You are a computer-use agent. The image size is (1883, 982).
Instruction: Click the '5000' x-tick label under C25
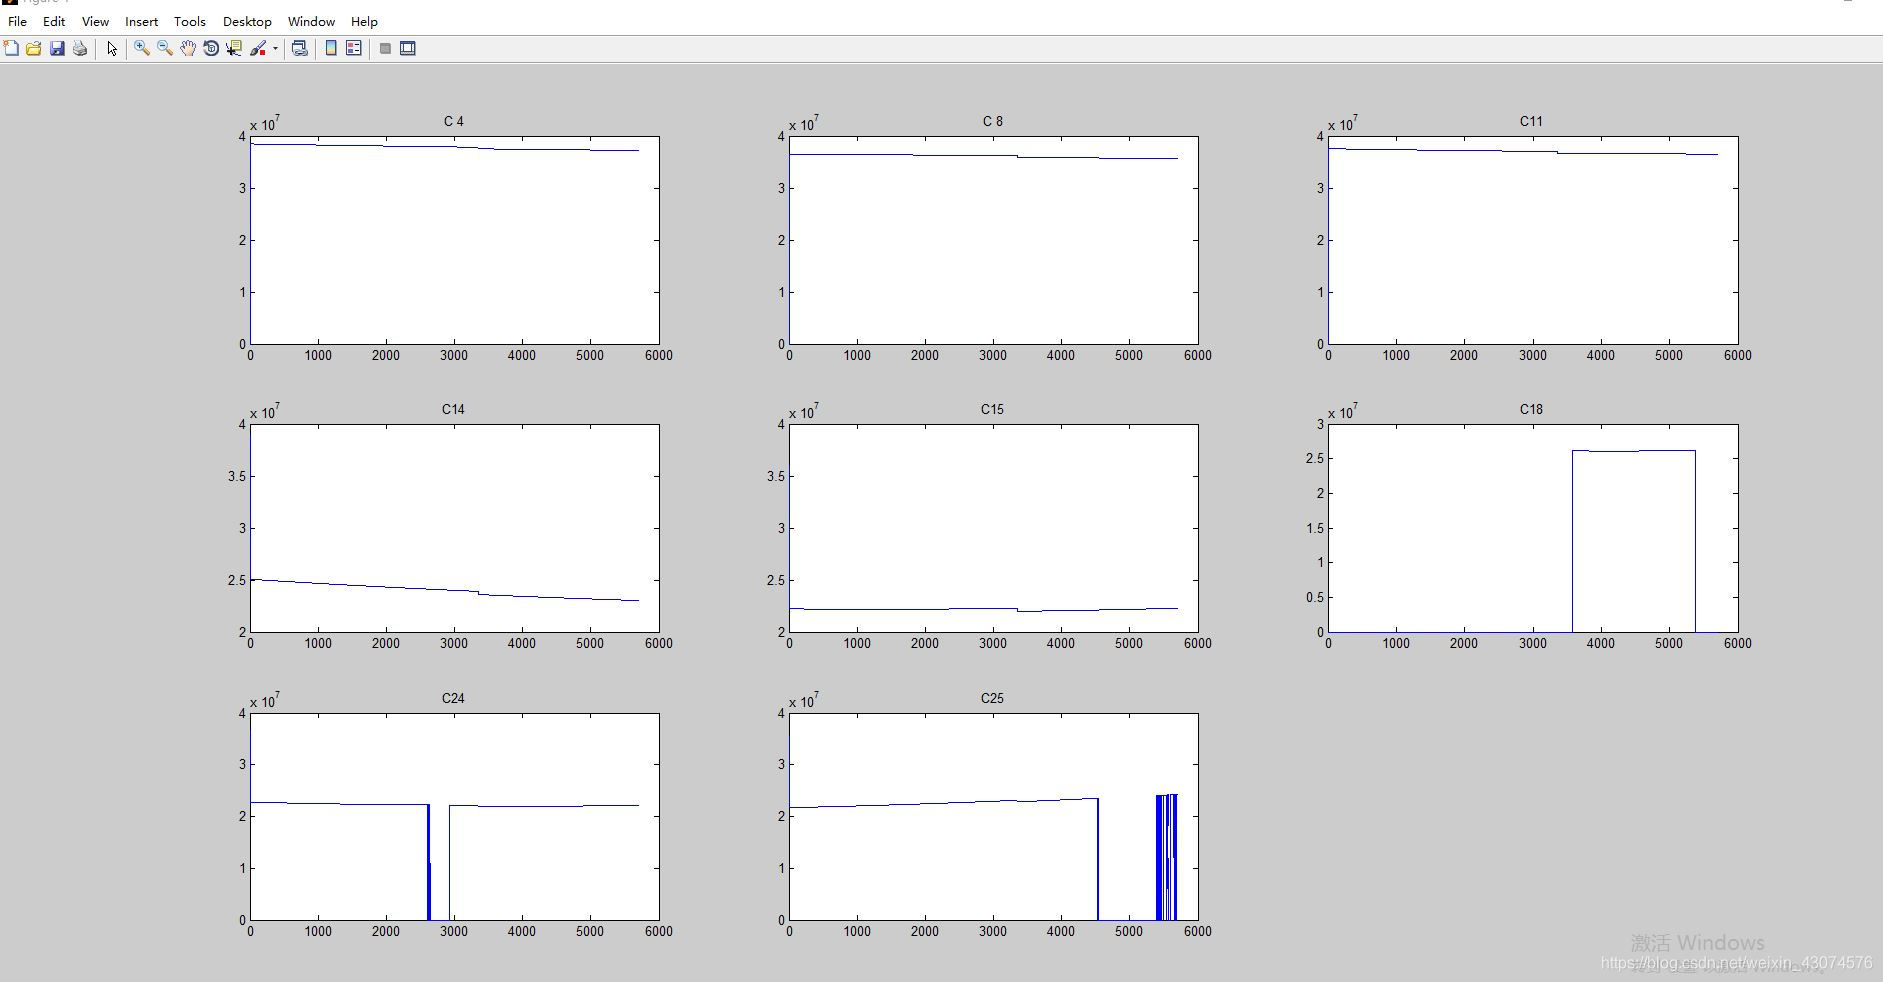click(x=1129, y=931)
